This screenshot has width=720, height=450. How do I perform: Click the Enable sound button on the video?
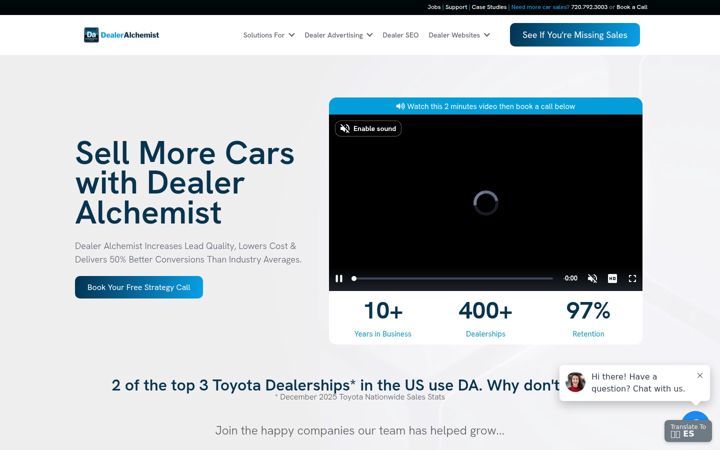368,129
